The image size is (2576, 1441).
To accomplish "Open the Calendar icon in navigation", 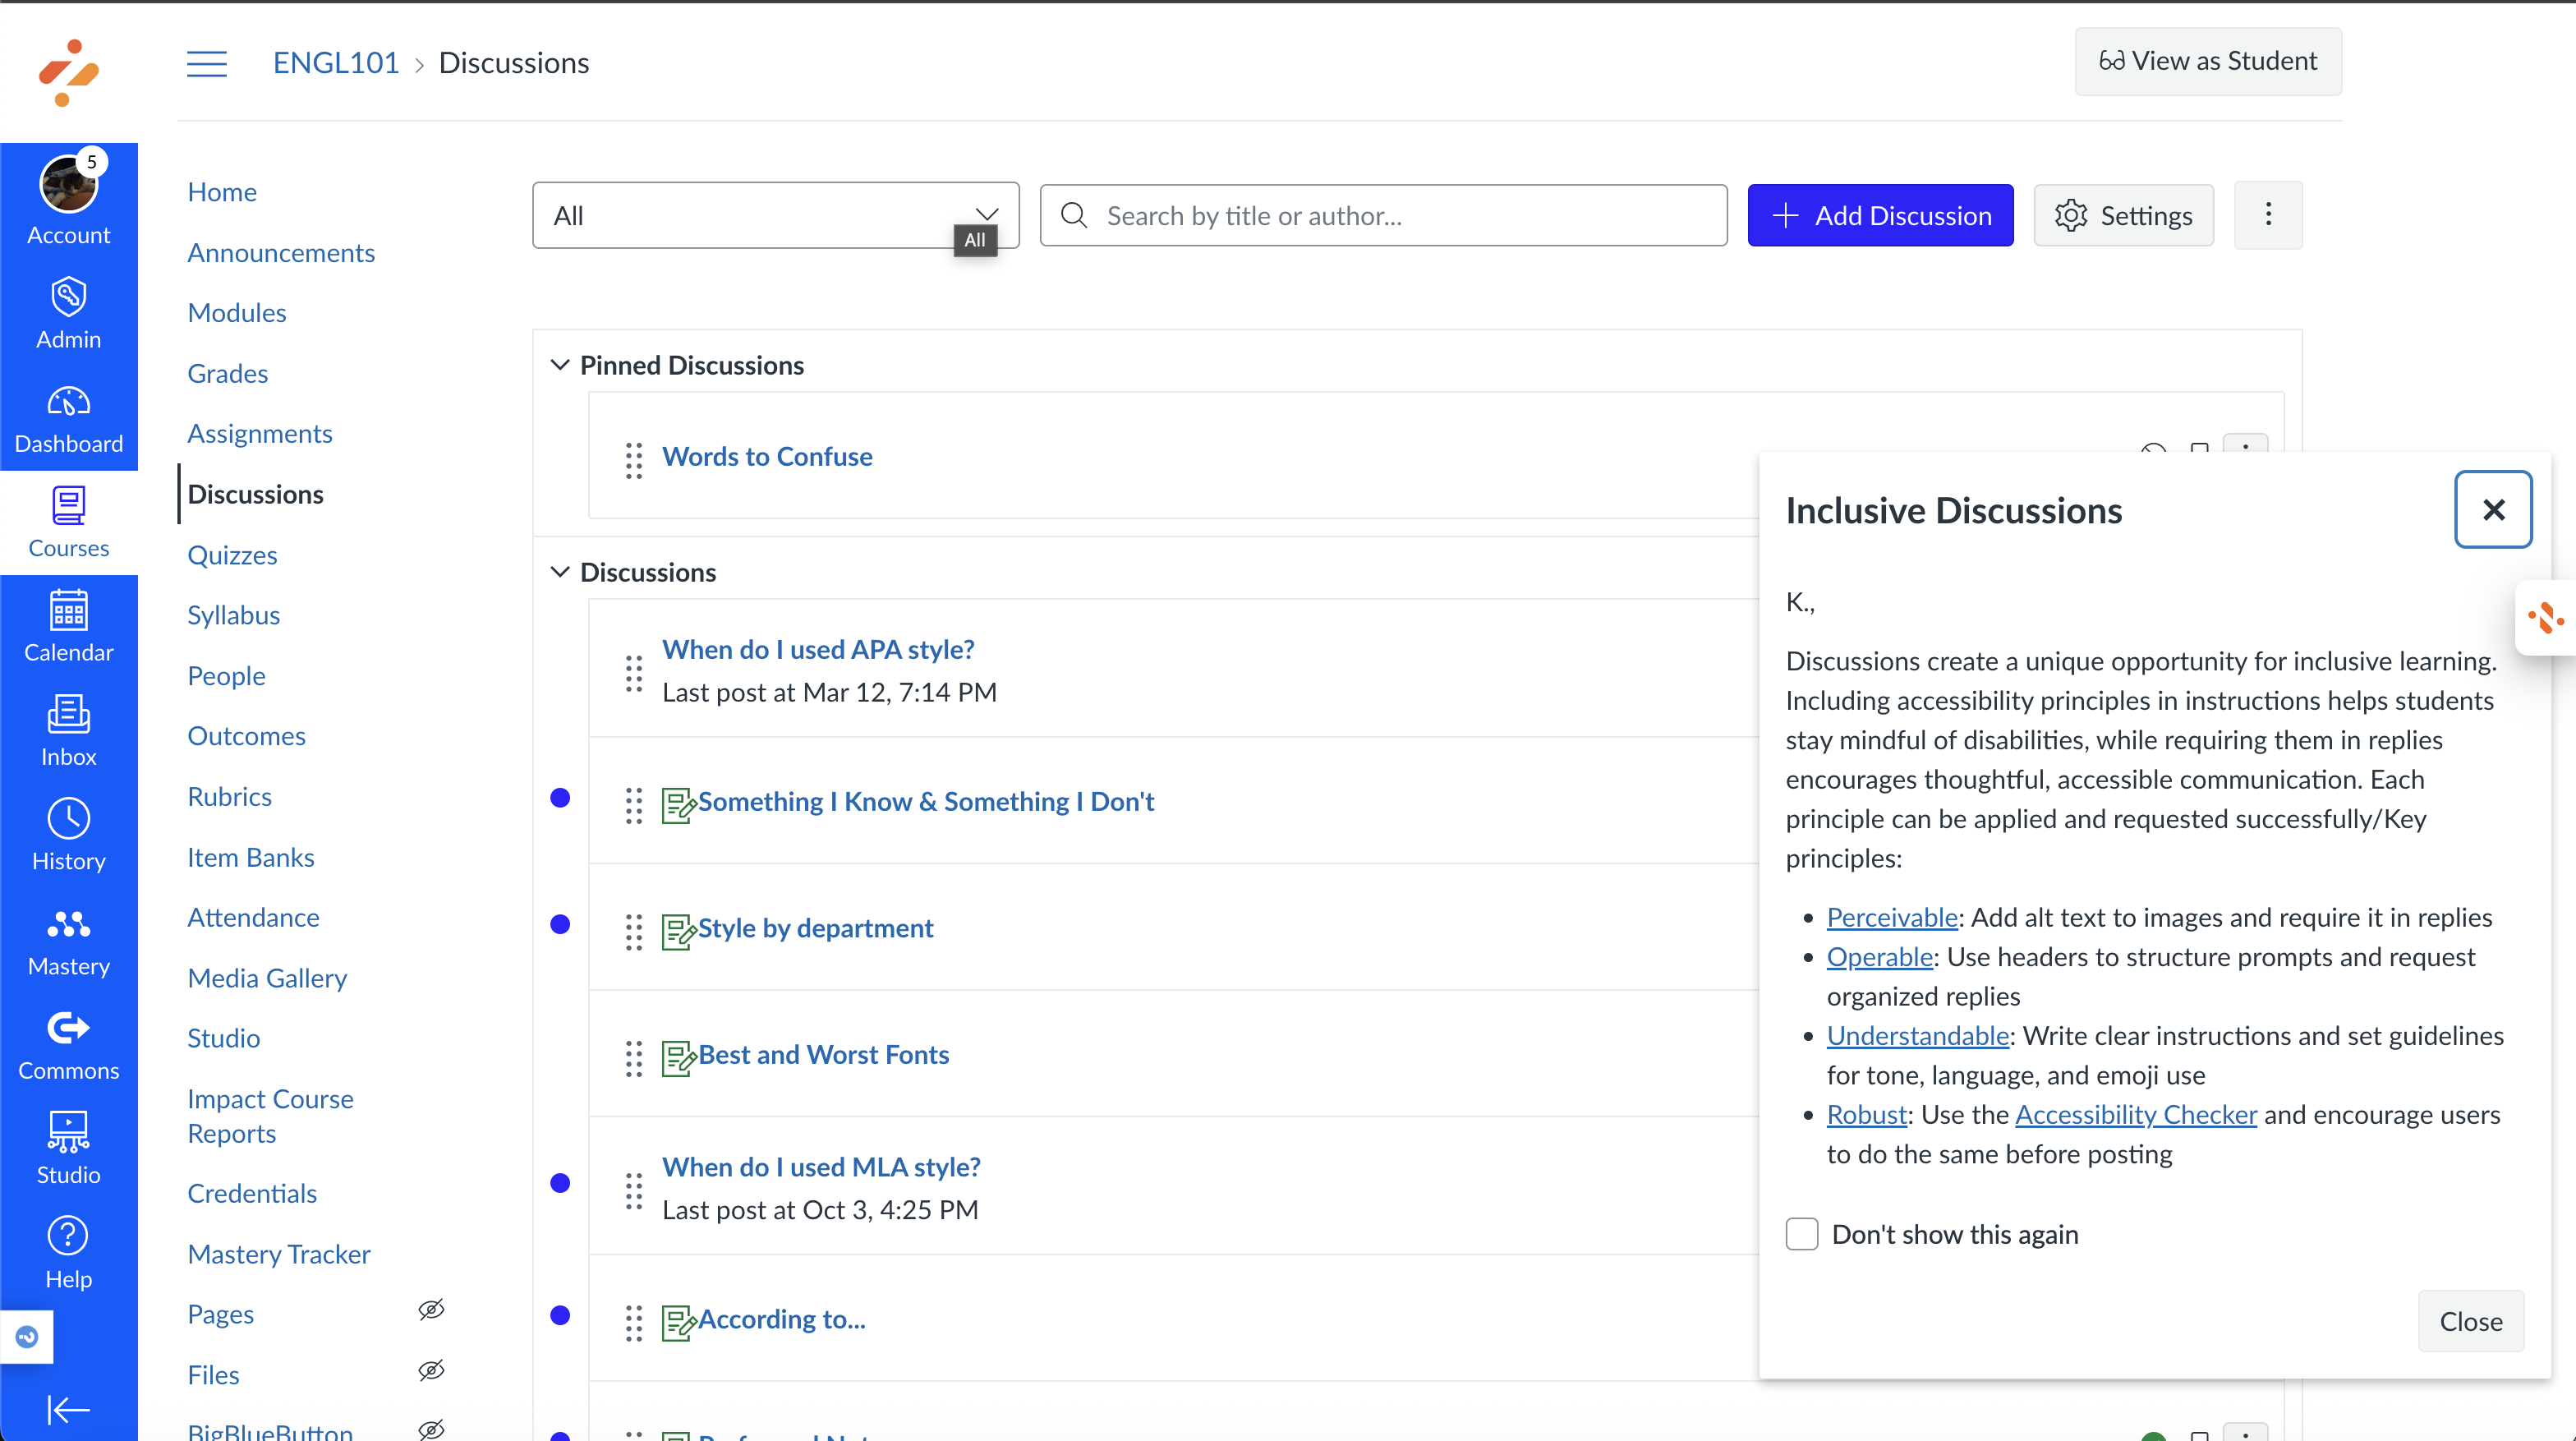I will pyautogui.click(x=68, y=610).
